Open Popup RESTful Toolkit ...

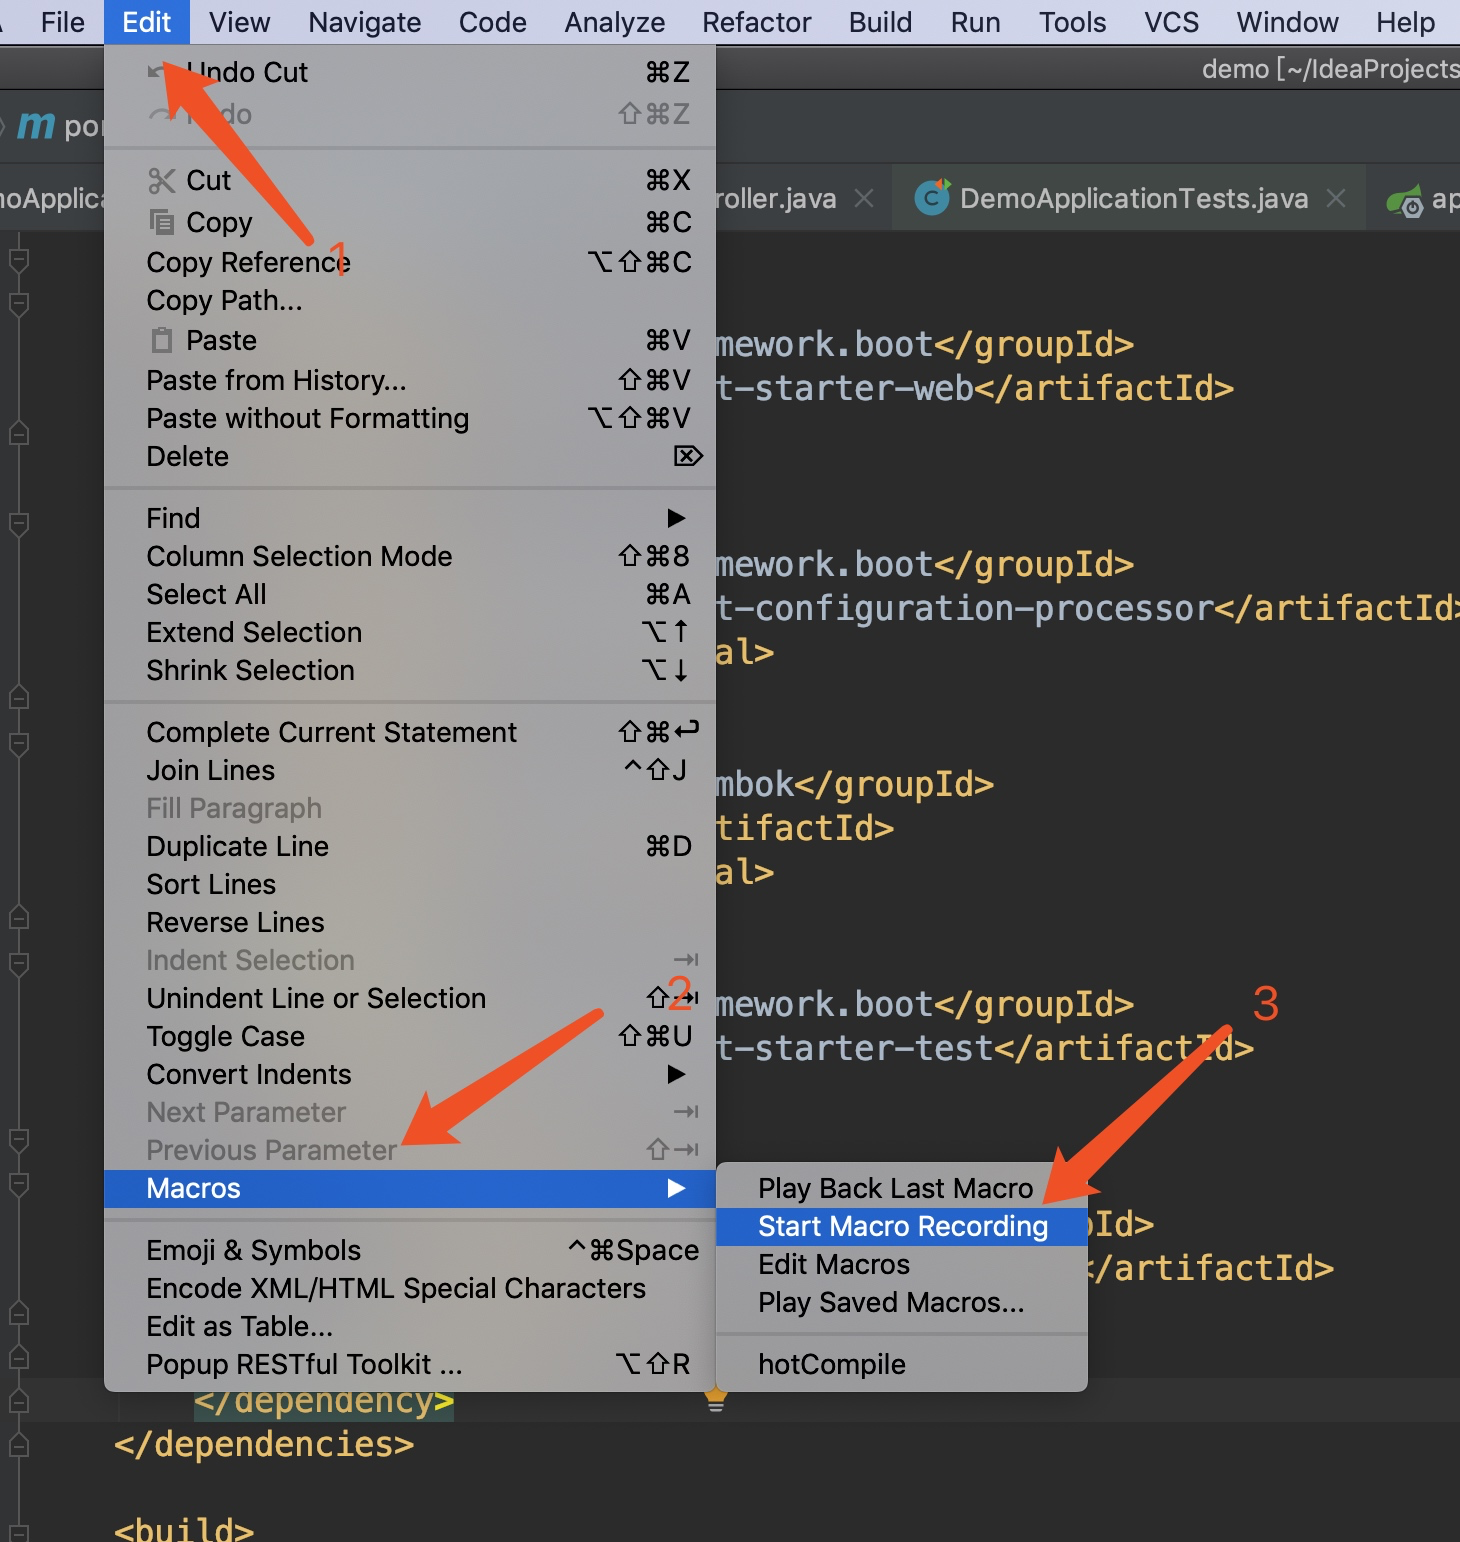(410, 1364)
